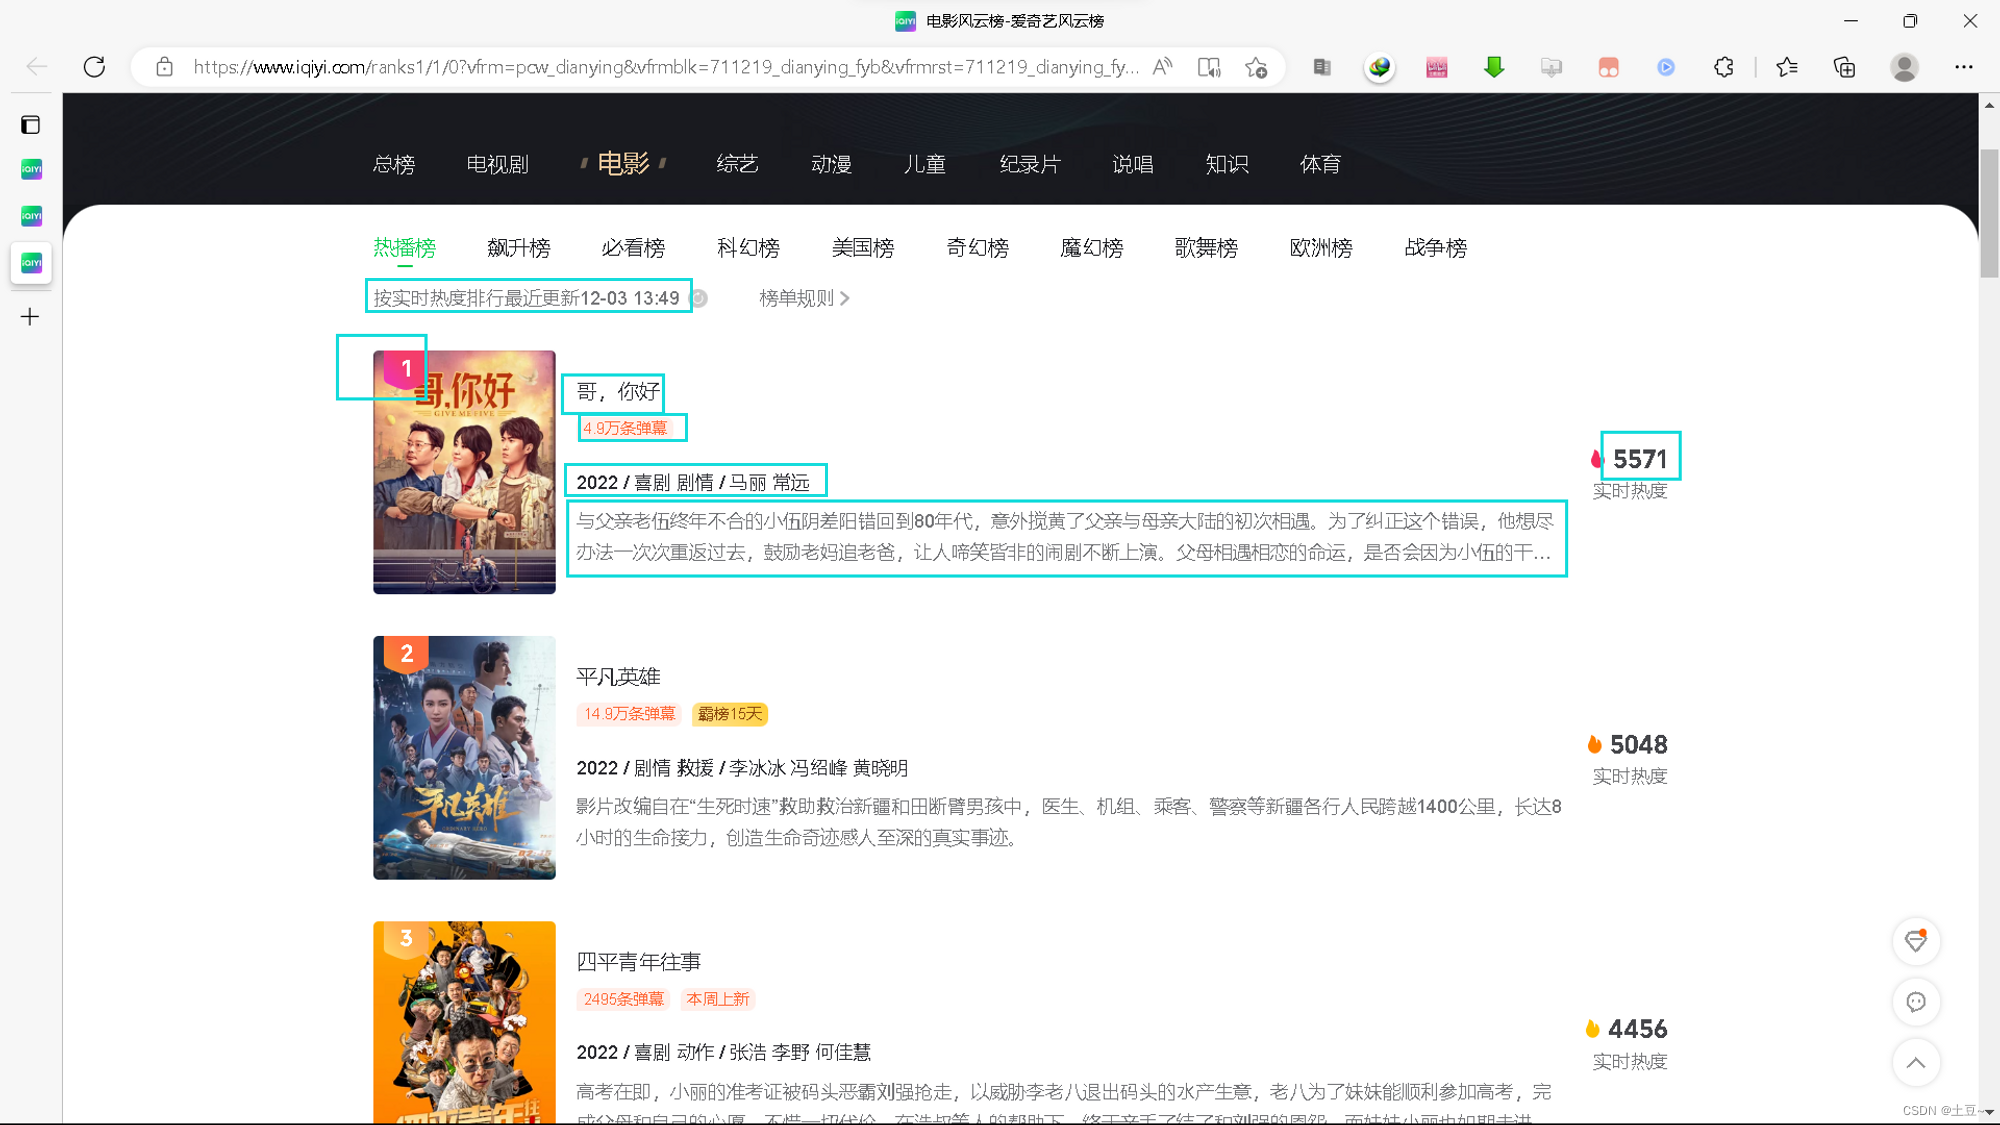Add a new sidebar tab with plus icon

(30, 317)
